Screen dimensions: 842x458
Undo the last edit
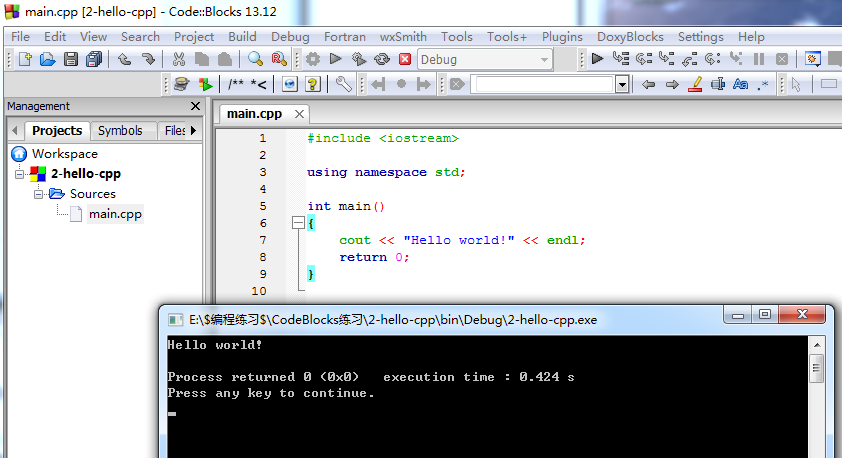125,59
